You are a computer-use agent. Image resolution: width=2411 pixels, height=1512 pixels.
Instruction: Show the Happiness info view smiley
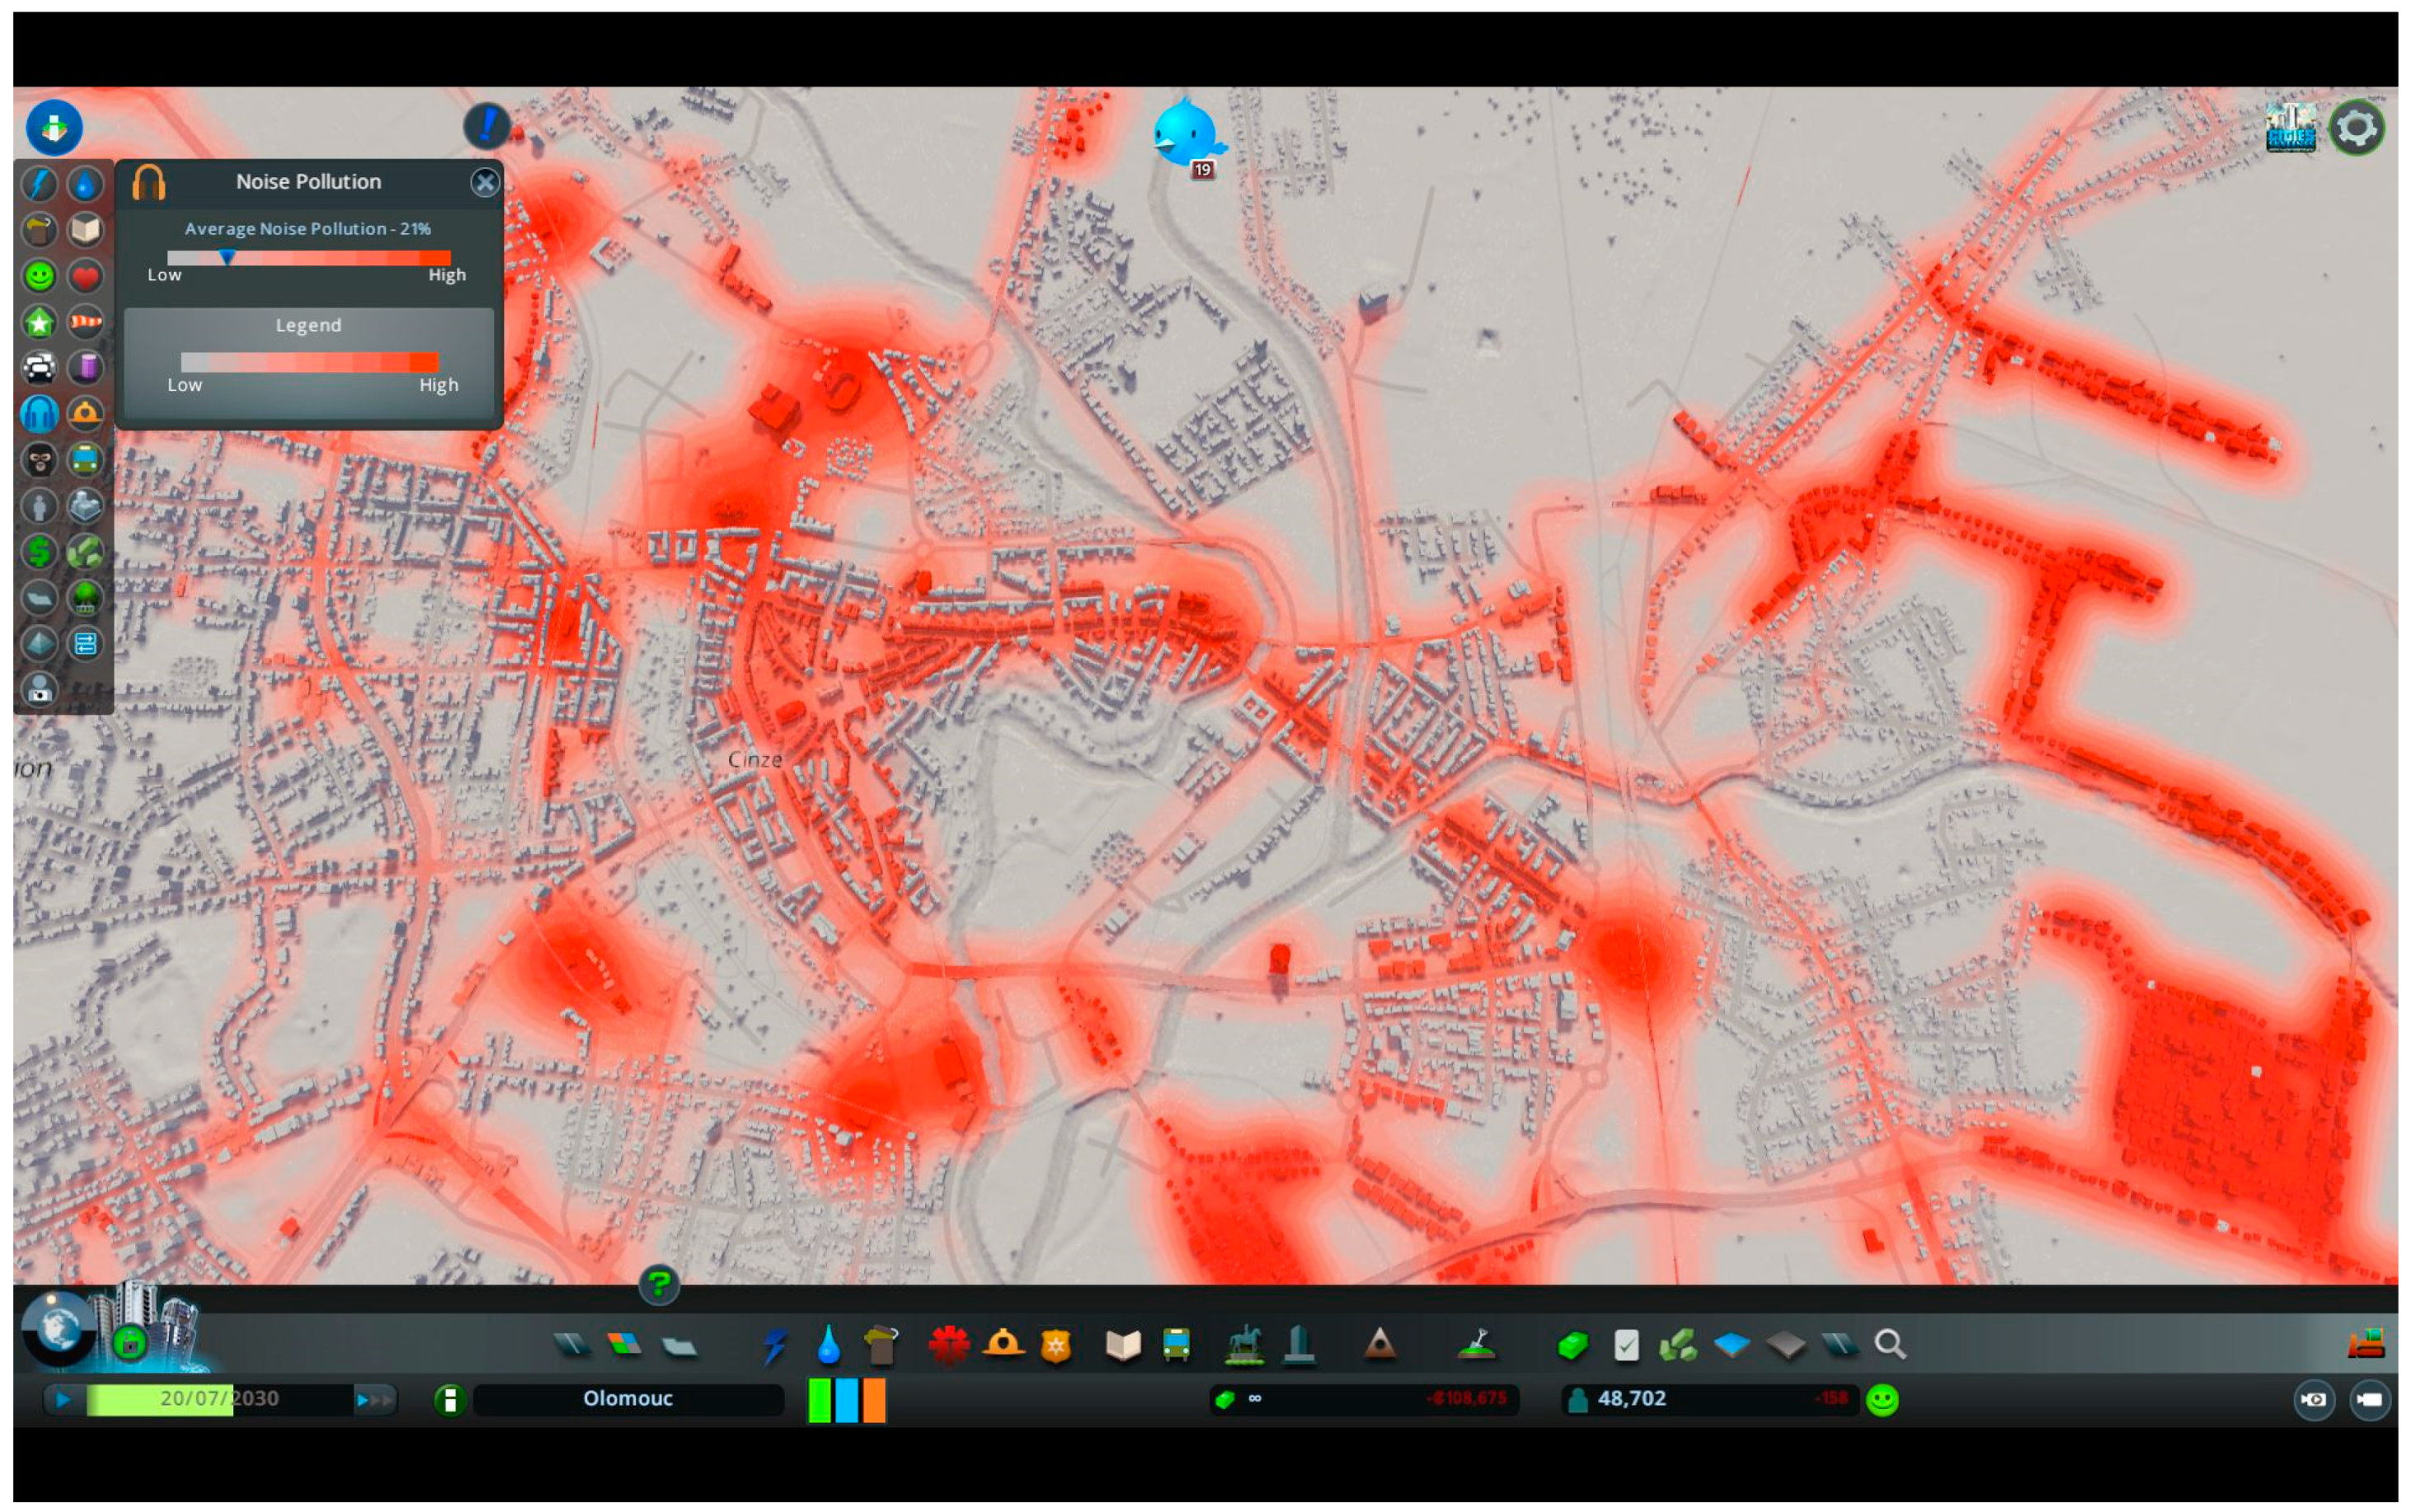coord(39,276)
